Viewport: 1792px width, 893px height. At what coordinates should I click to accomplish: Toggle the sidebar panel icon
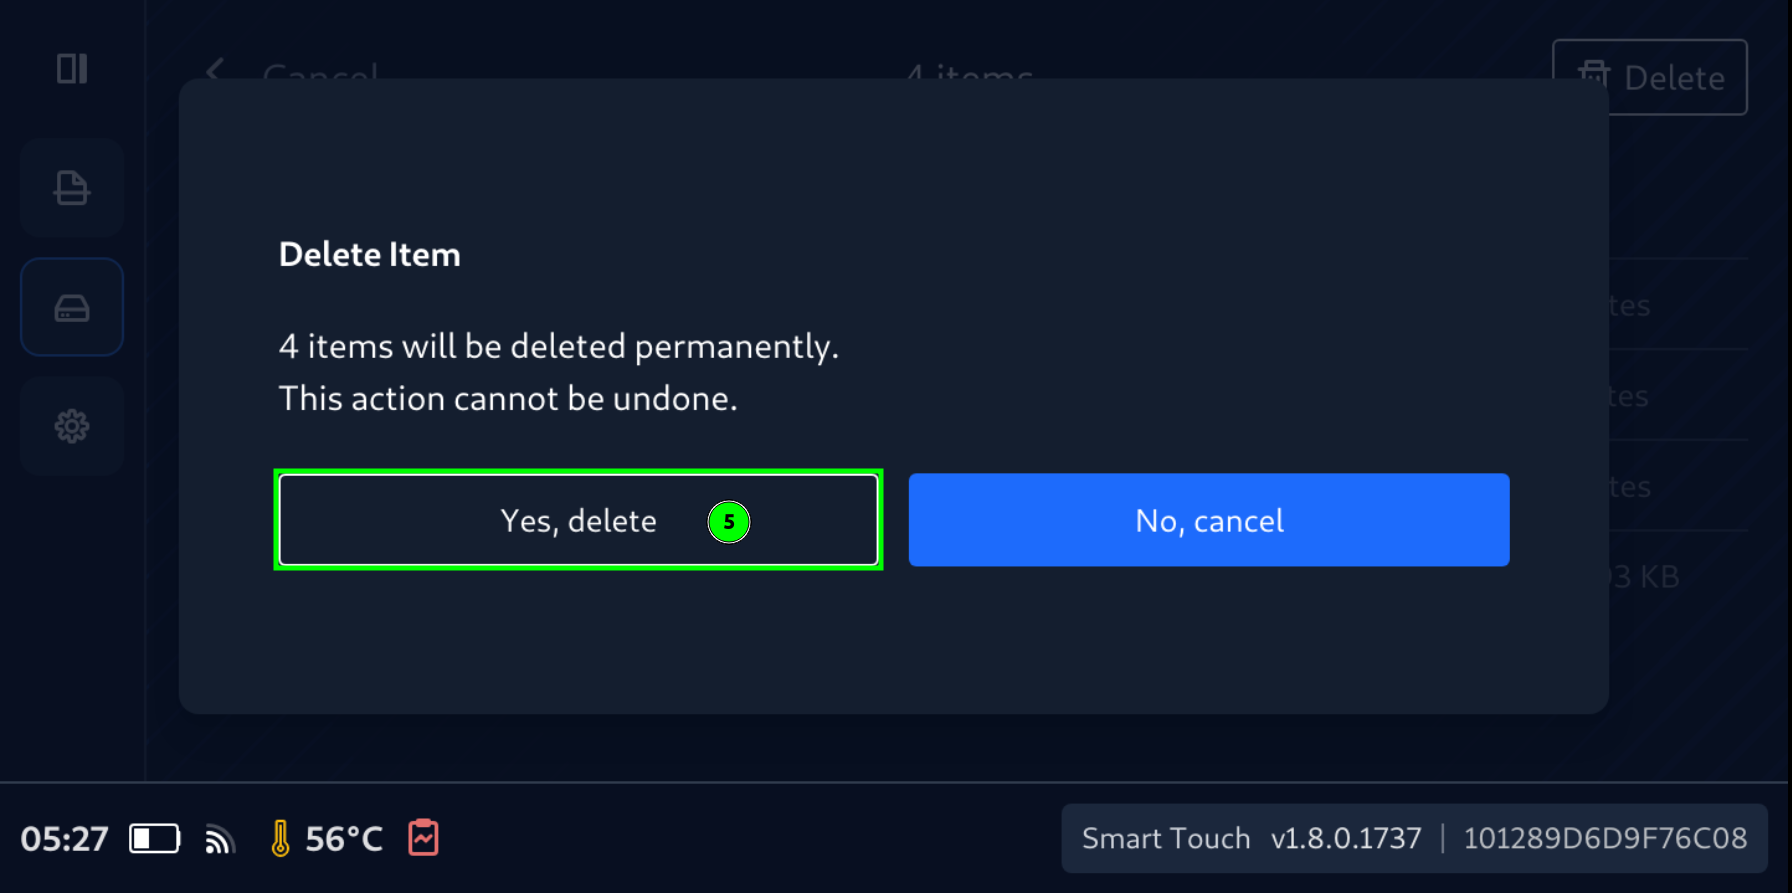[72, 69]
